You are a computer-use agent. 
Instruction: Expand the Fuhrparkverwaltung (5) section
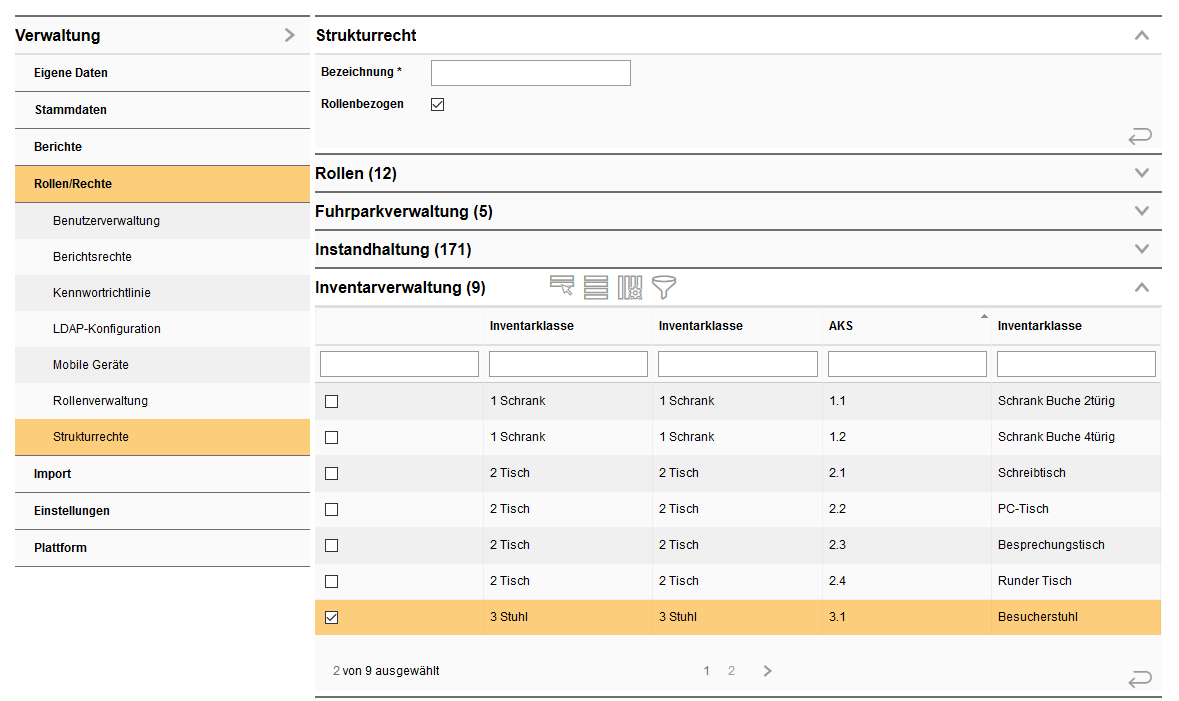click(1141, 211)
